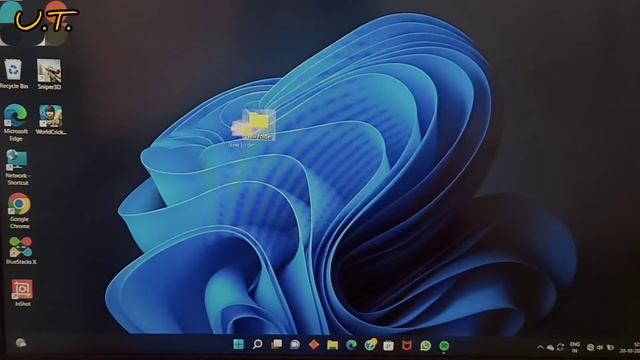
Task: Open WhatsApp from the taskbar
Action: pos(425,346)
